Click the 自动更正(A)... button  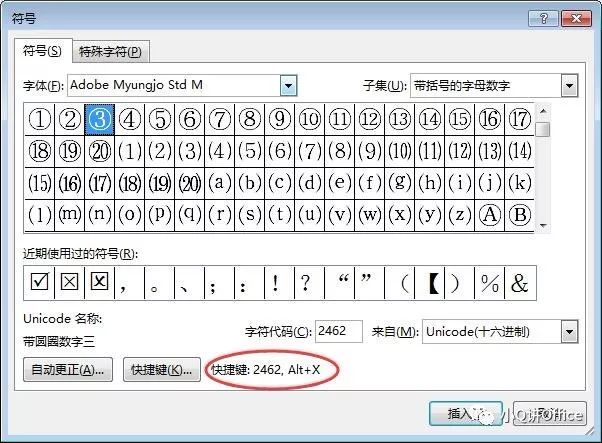pyautogui.click(x=68, y=370)
